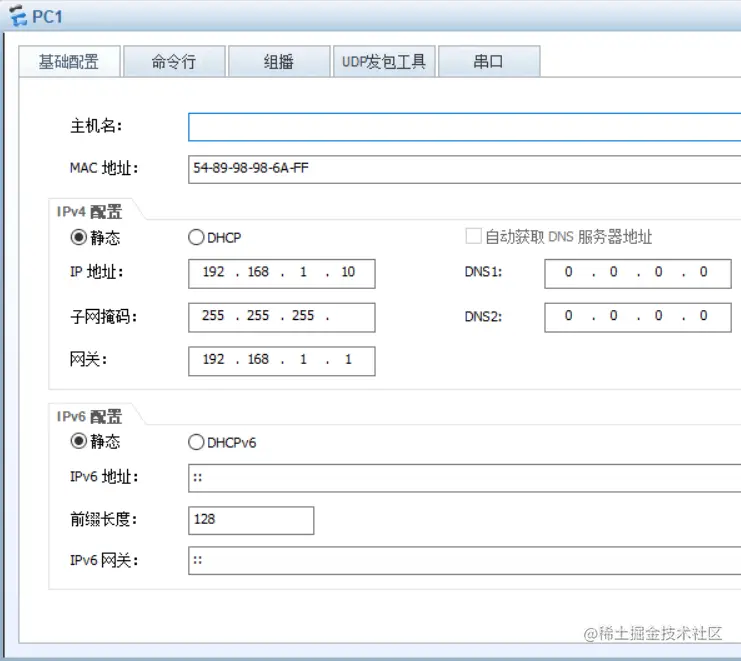
Task: Click the empty last octet of 子网掩码
Action: [351, 317]
